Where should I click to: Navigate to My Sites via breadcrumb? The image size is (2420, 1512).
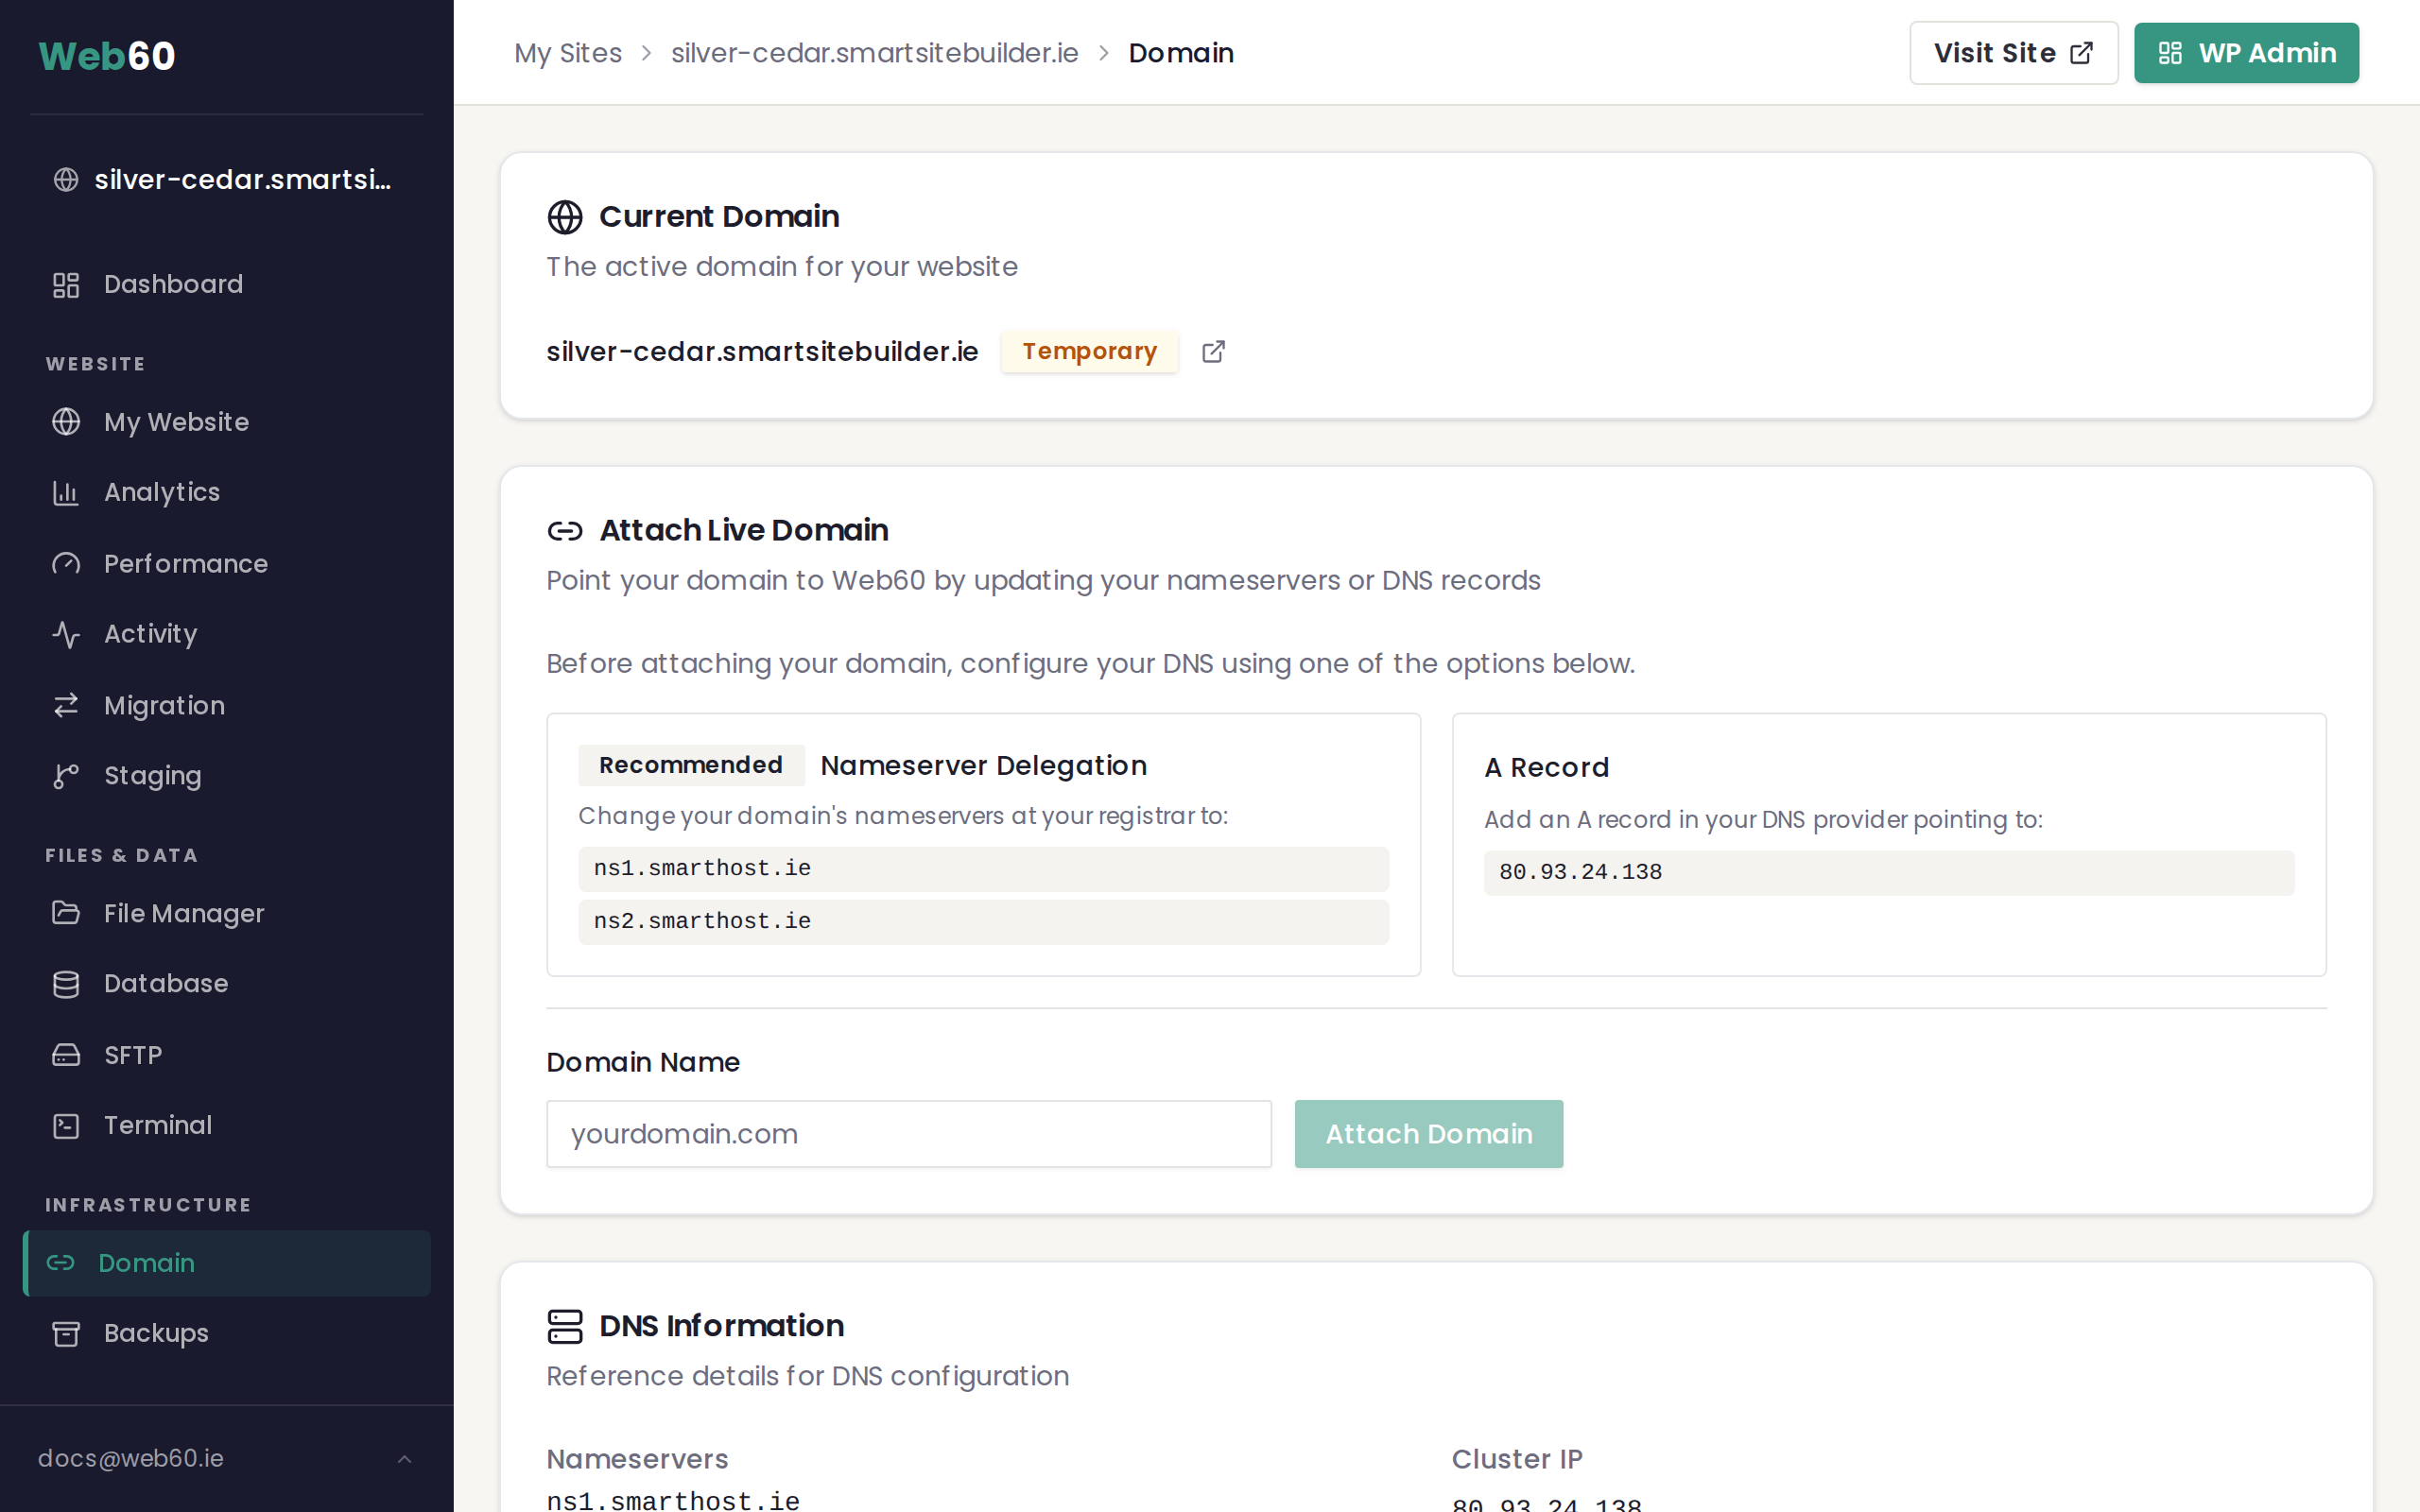coord(568,52)
